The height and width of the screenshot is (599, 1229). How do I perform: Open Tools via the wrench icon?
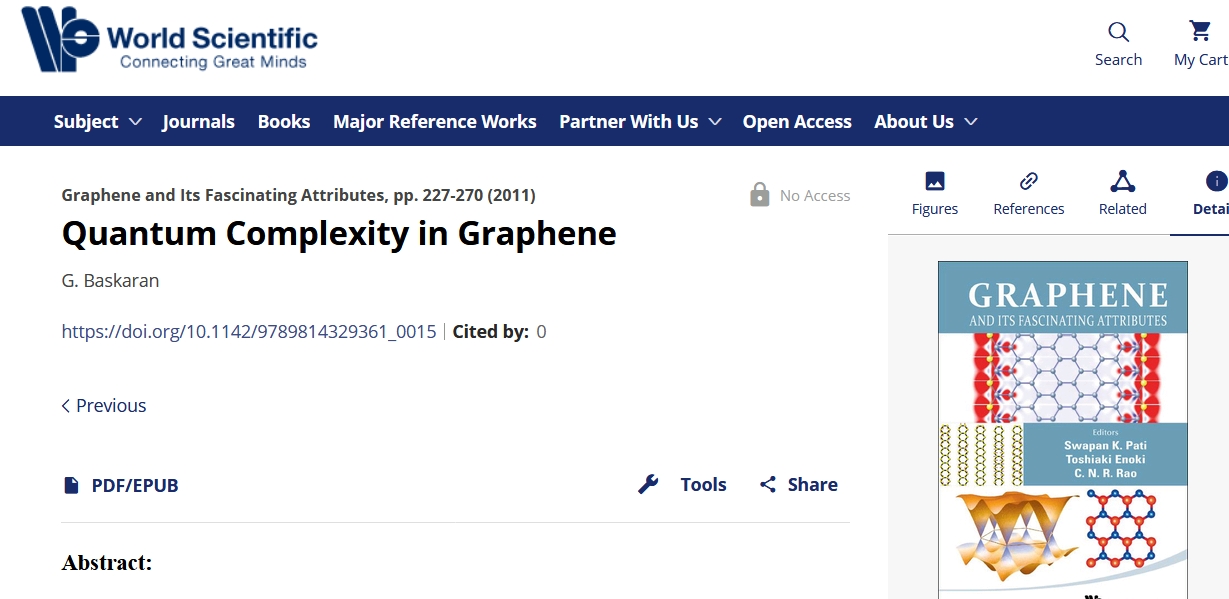tap(648, 485)
